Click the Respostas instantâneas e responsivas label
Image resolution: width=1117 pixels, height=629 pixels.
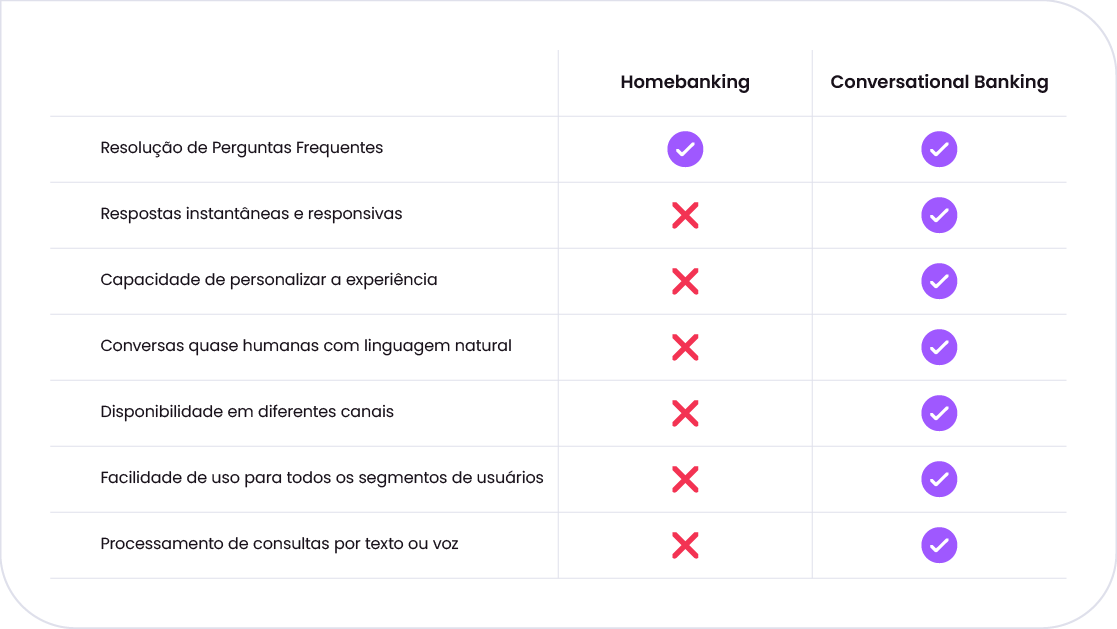(251, 214)
